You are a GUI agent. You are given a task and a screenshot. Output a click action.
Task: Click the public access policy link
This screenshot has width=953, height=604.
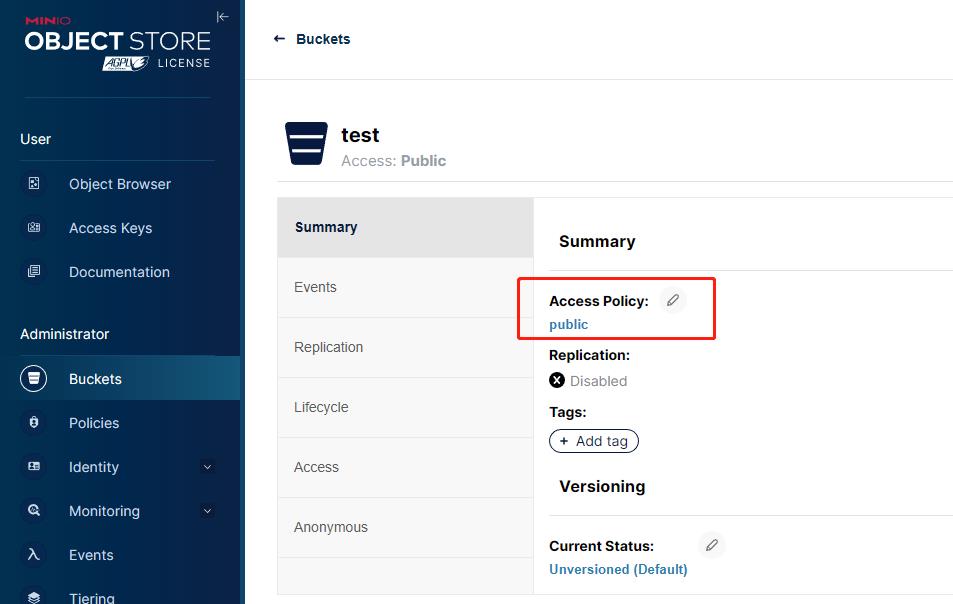click(569, 324)
